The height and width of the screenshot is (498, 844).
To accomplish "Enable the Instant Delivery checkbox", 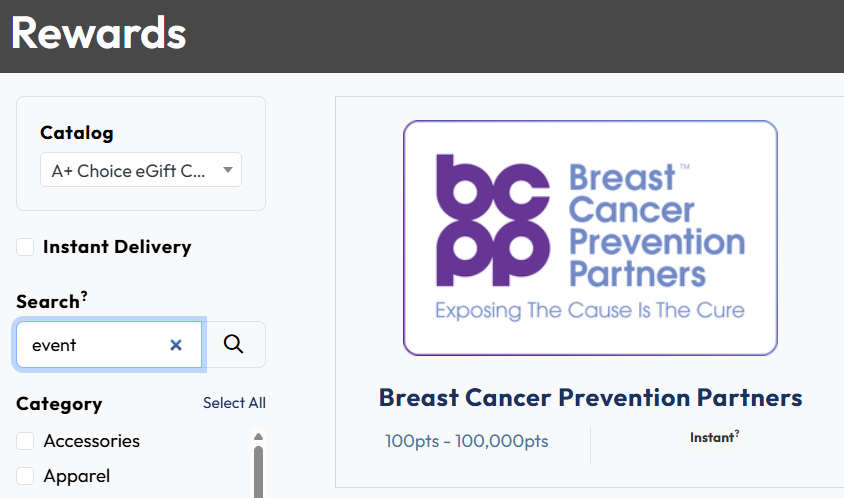I will point(25,247).
